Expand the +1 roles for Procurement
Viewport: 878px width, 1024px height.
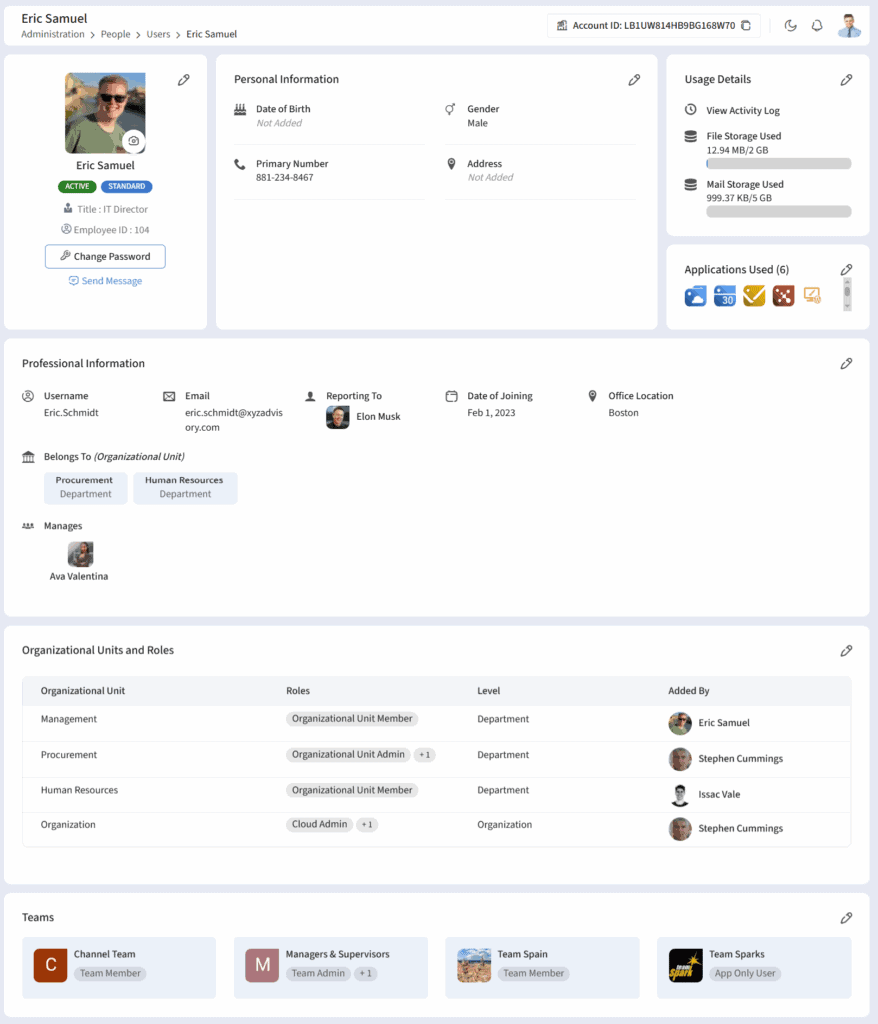[x=425, y=755]
